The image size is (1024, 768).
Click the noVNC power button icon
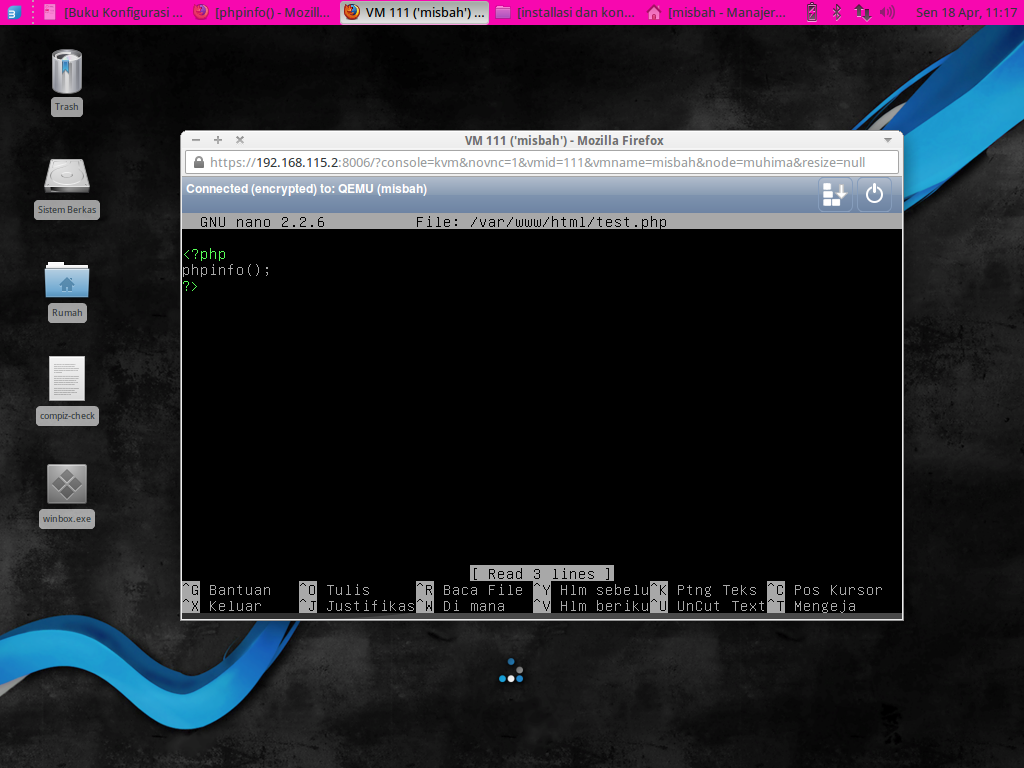(874, 194)
